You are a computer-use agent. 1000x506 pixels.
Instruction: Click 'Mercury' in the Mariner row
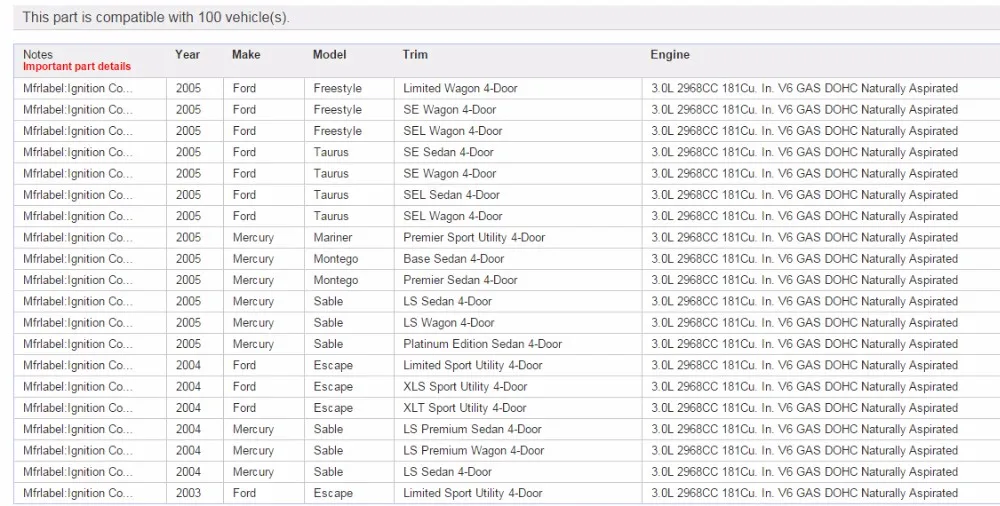253,237
